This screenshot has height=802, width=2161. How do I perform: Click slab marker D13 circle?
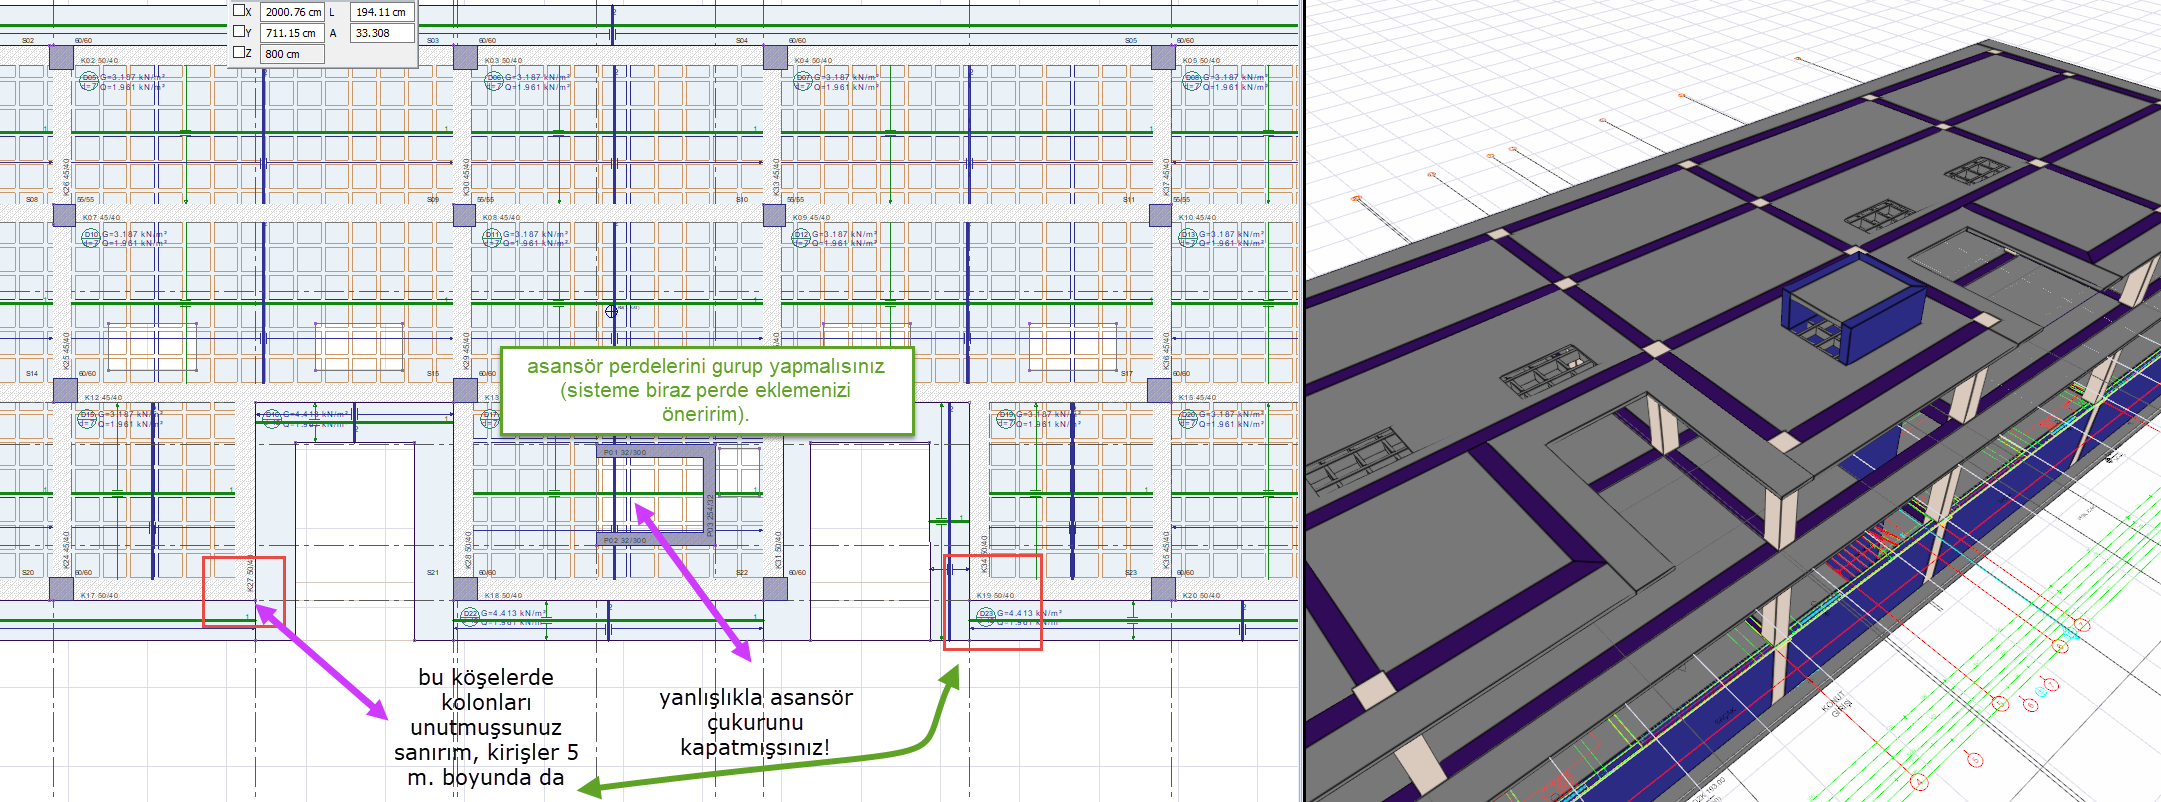pyautogui.click(x=1187, y=238)
